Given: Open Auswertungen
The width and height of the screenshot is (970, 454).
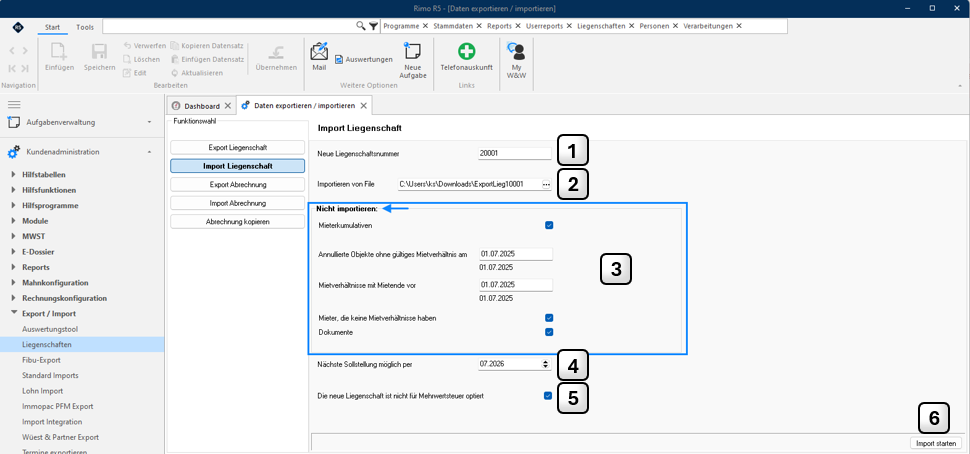Looking at the screenshot, I should (x=364, y=59).
